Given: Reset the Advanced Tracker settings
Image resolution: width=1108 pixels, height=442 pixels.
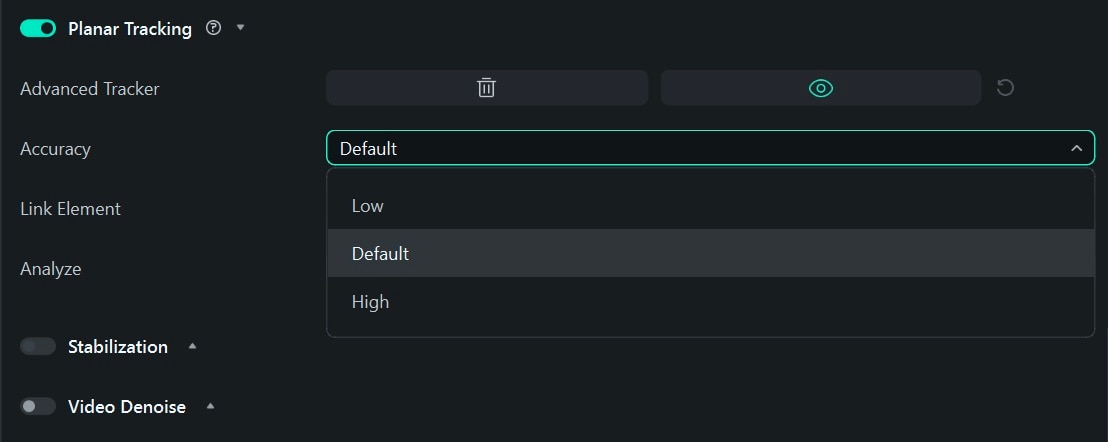Looking at the screenshot, I should pyautogui.click(x=1005, y=88).
